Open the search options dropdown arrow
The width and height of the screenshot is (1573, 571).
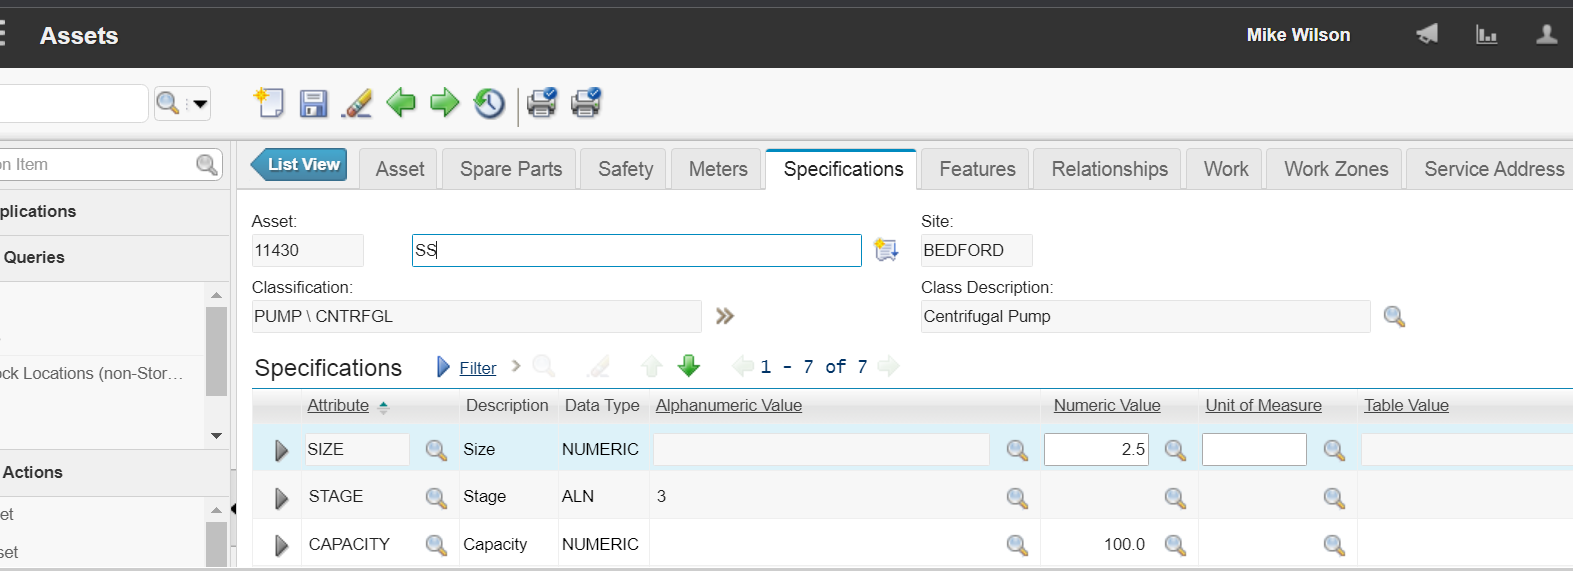[200, 103]
